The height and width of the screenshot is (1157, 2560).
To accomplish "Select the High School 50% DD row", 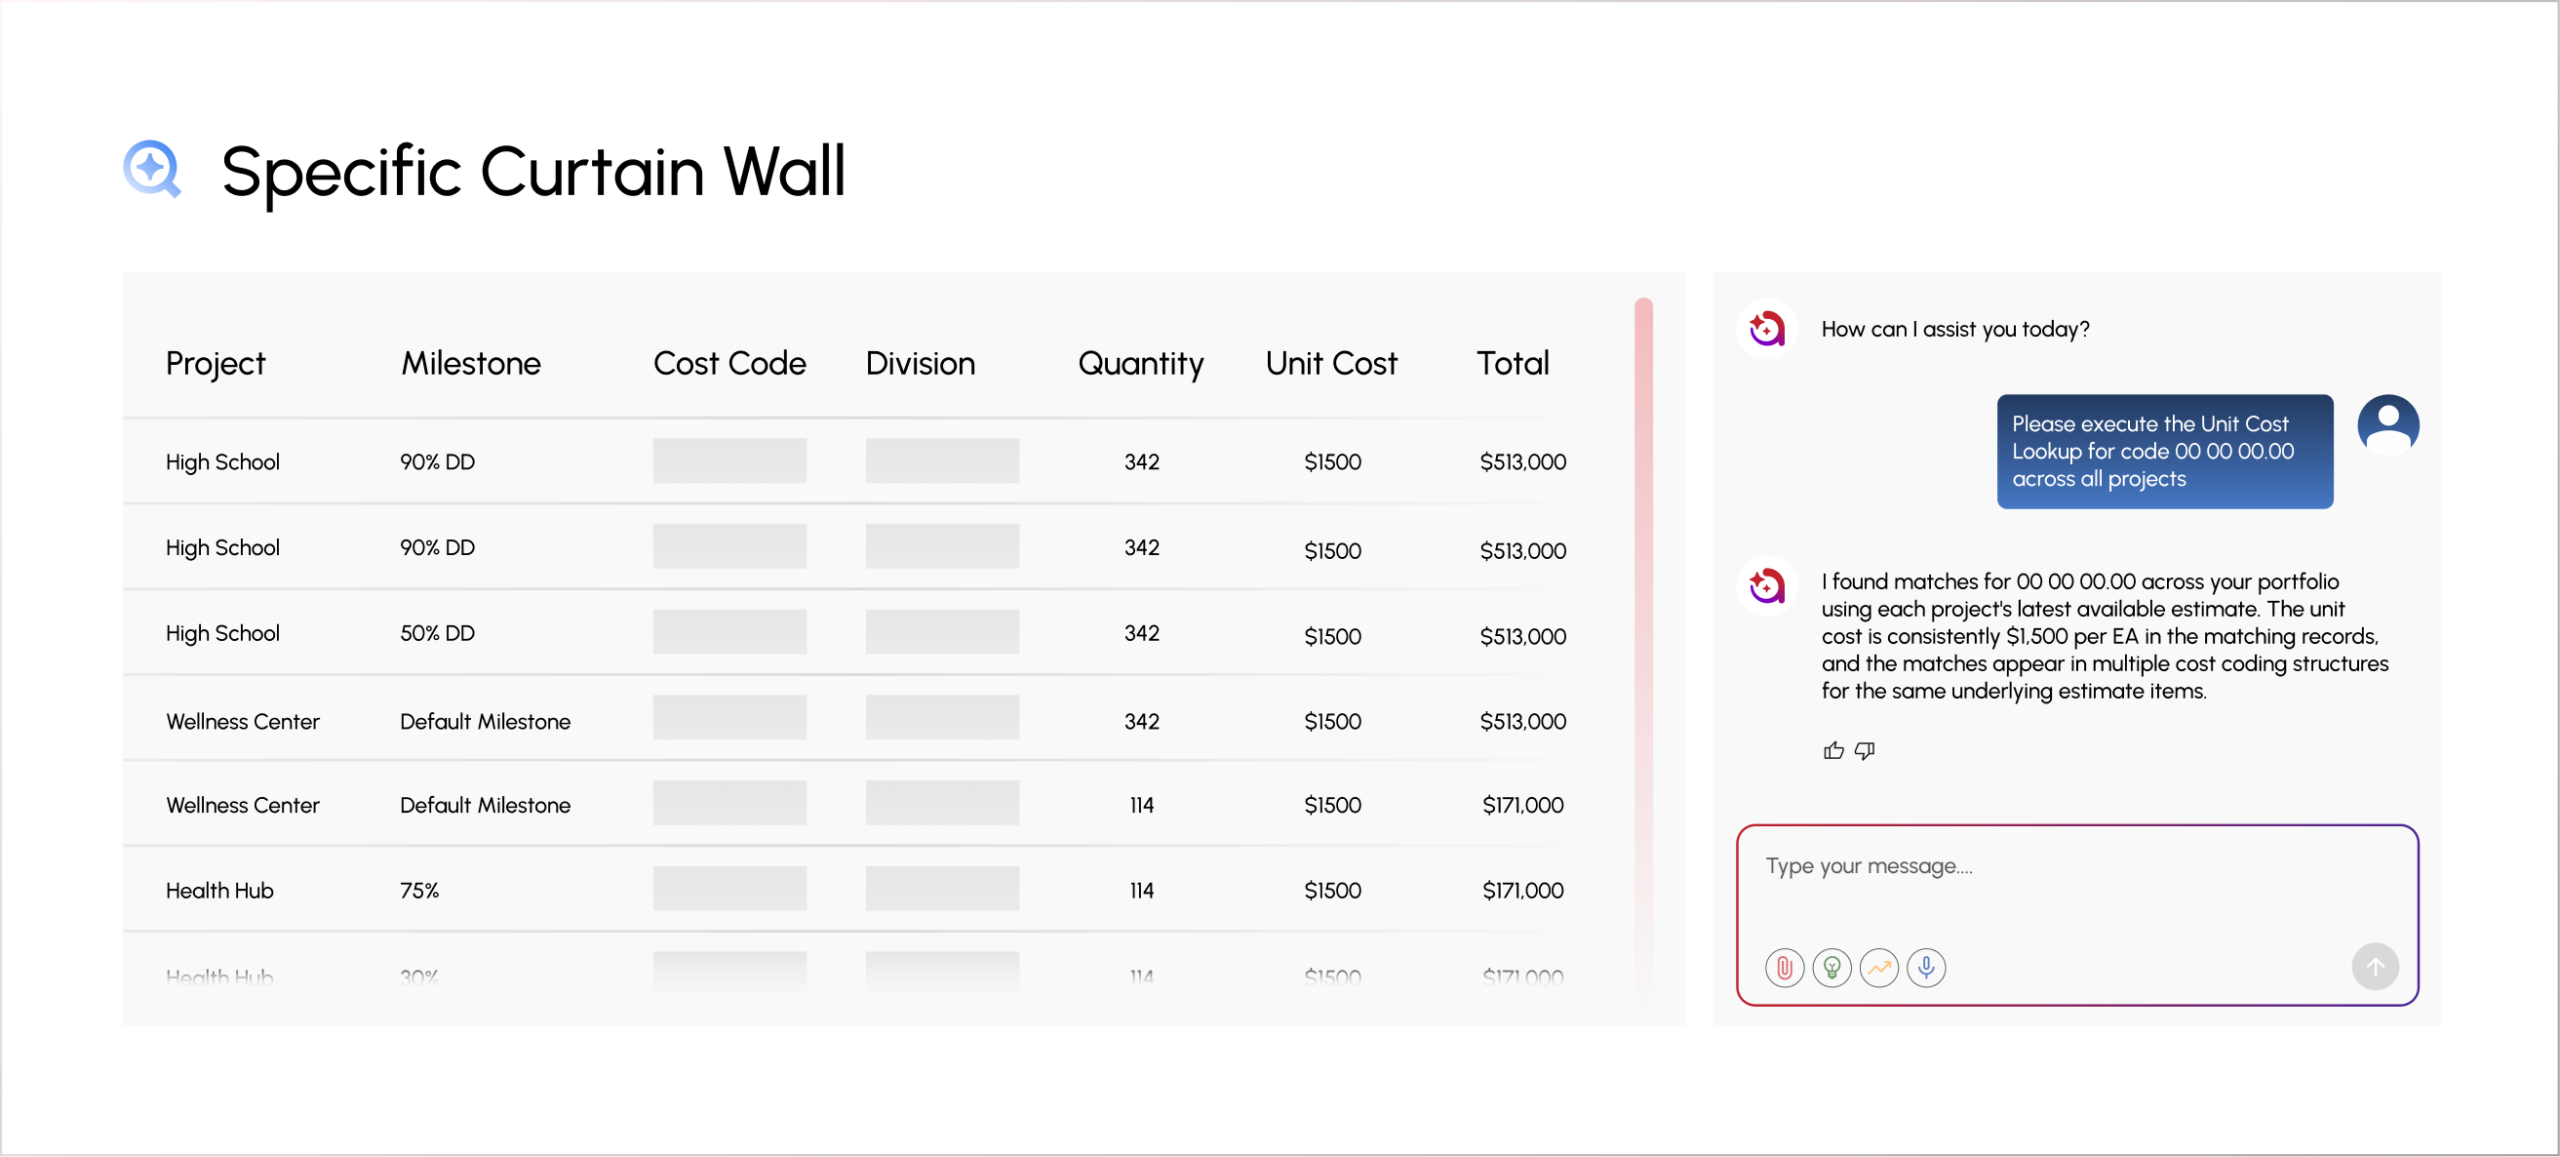I will (x=865, y=633).
